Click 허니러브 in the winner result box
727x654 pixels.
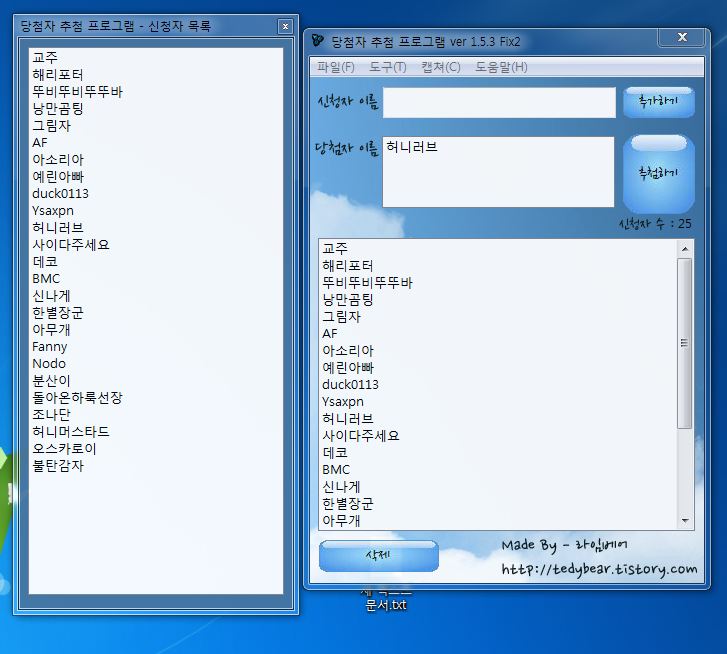pyautogui.click(x=412, y=147)
